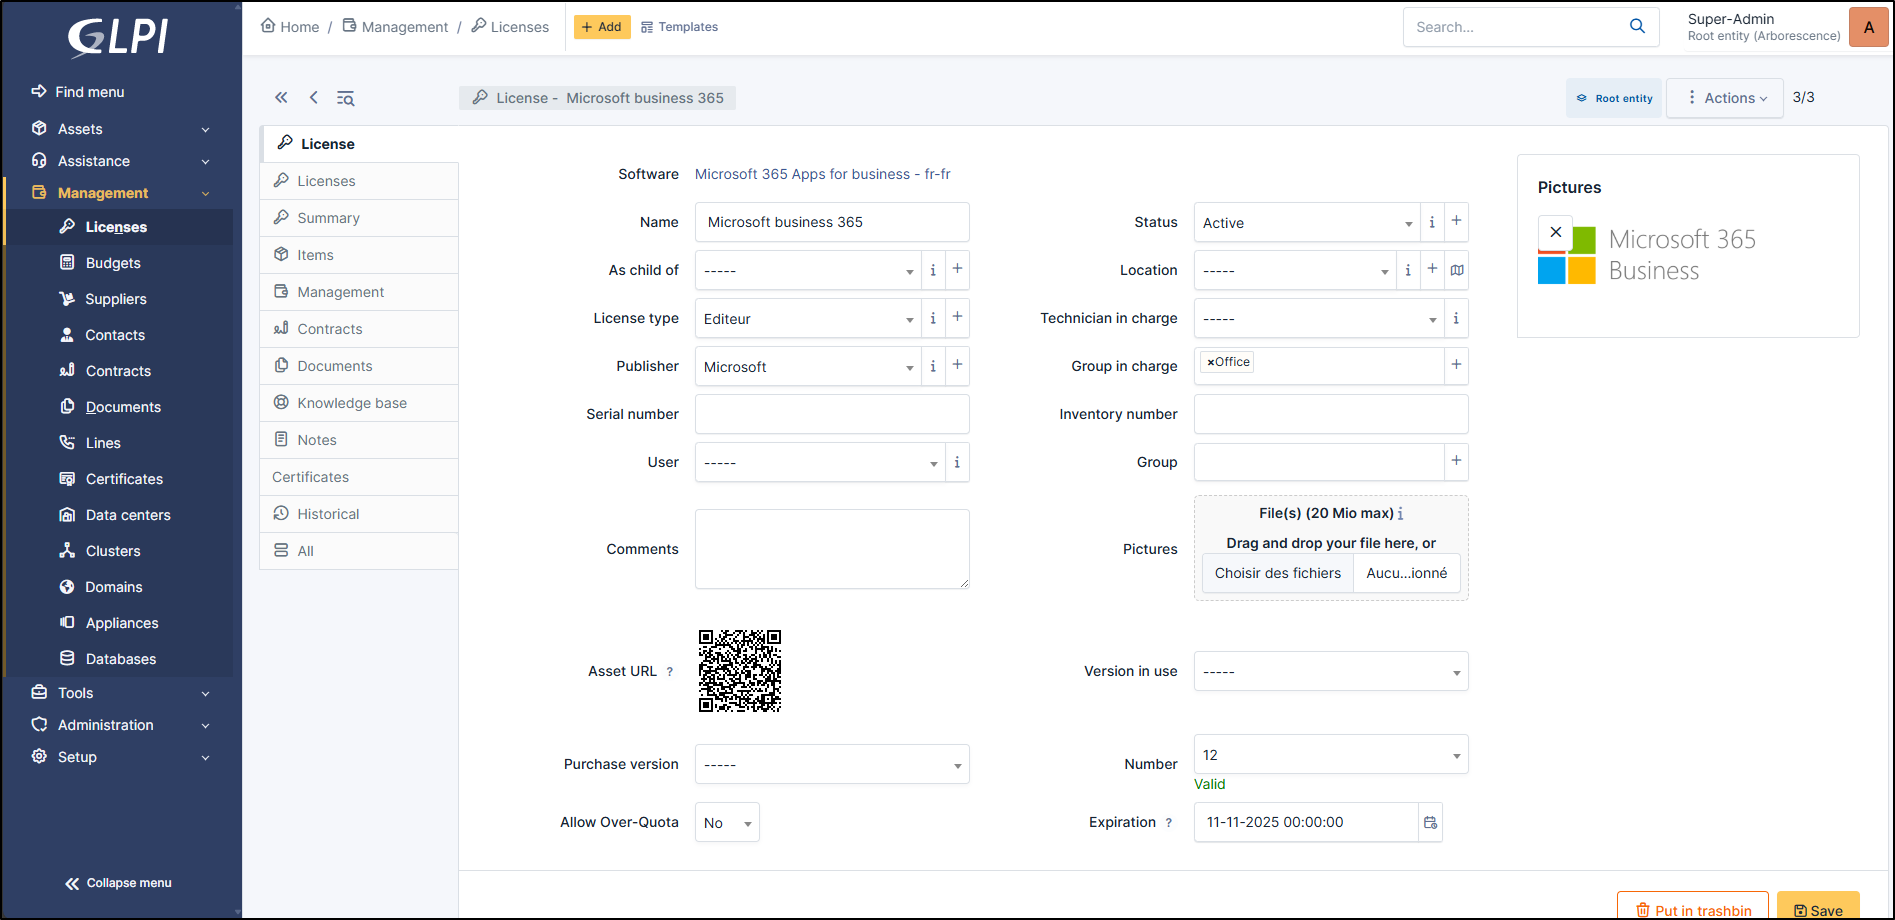Switch to the Knowledge base tab

[359, 403]
